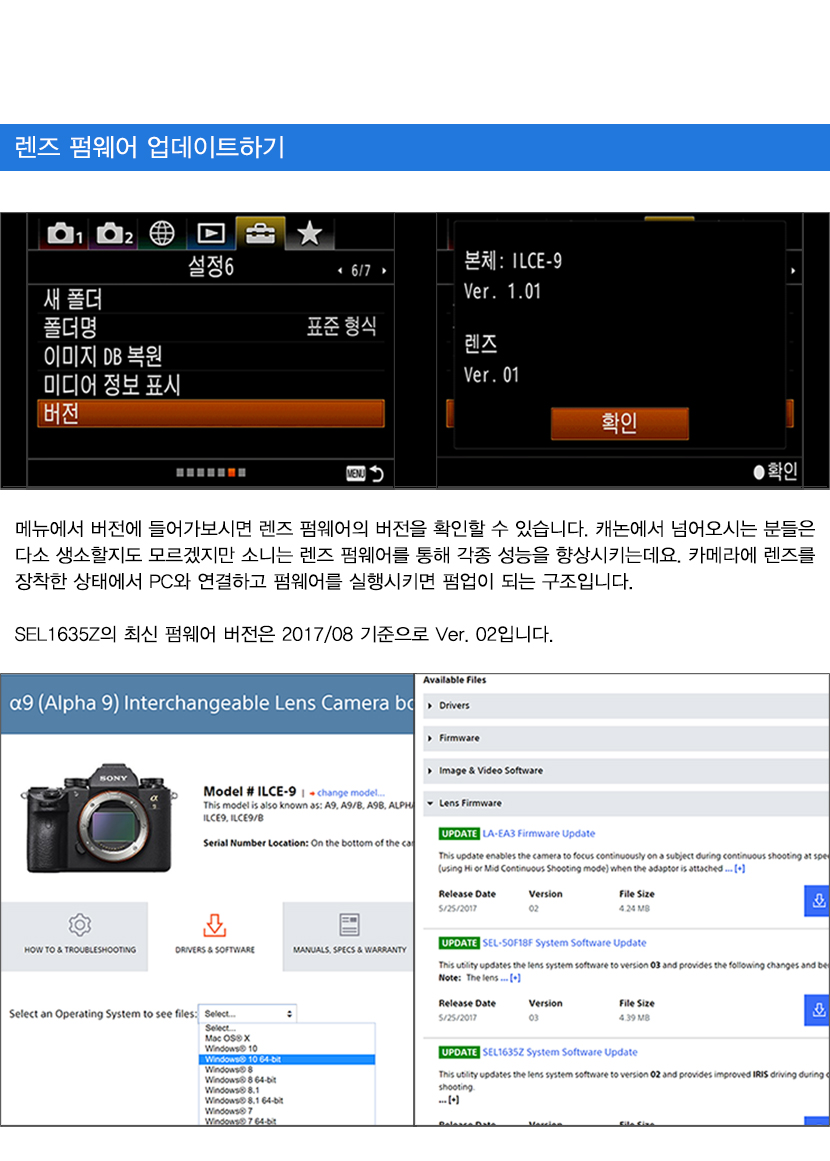Open the playback tab icon
The height and width of the screenshot is (1161, 830).
(211, 233)
